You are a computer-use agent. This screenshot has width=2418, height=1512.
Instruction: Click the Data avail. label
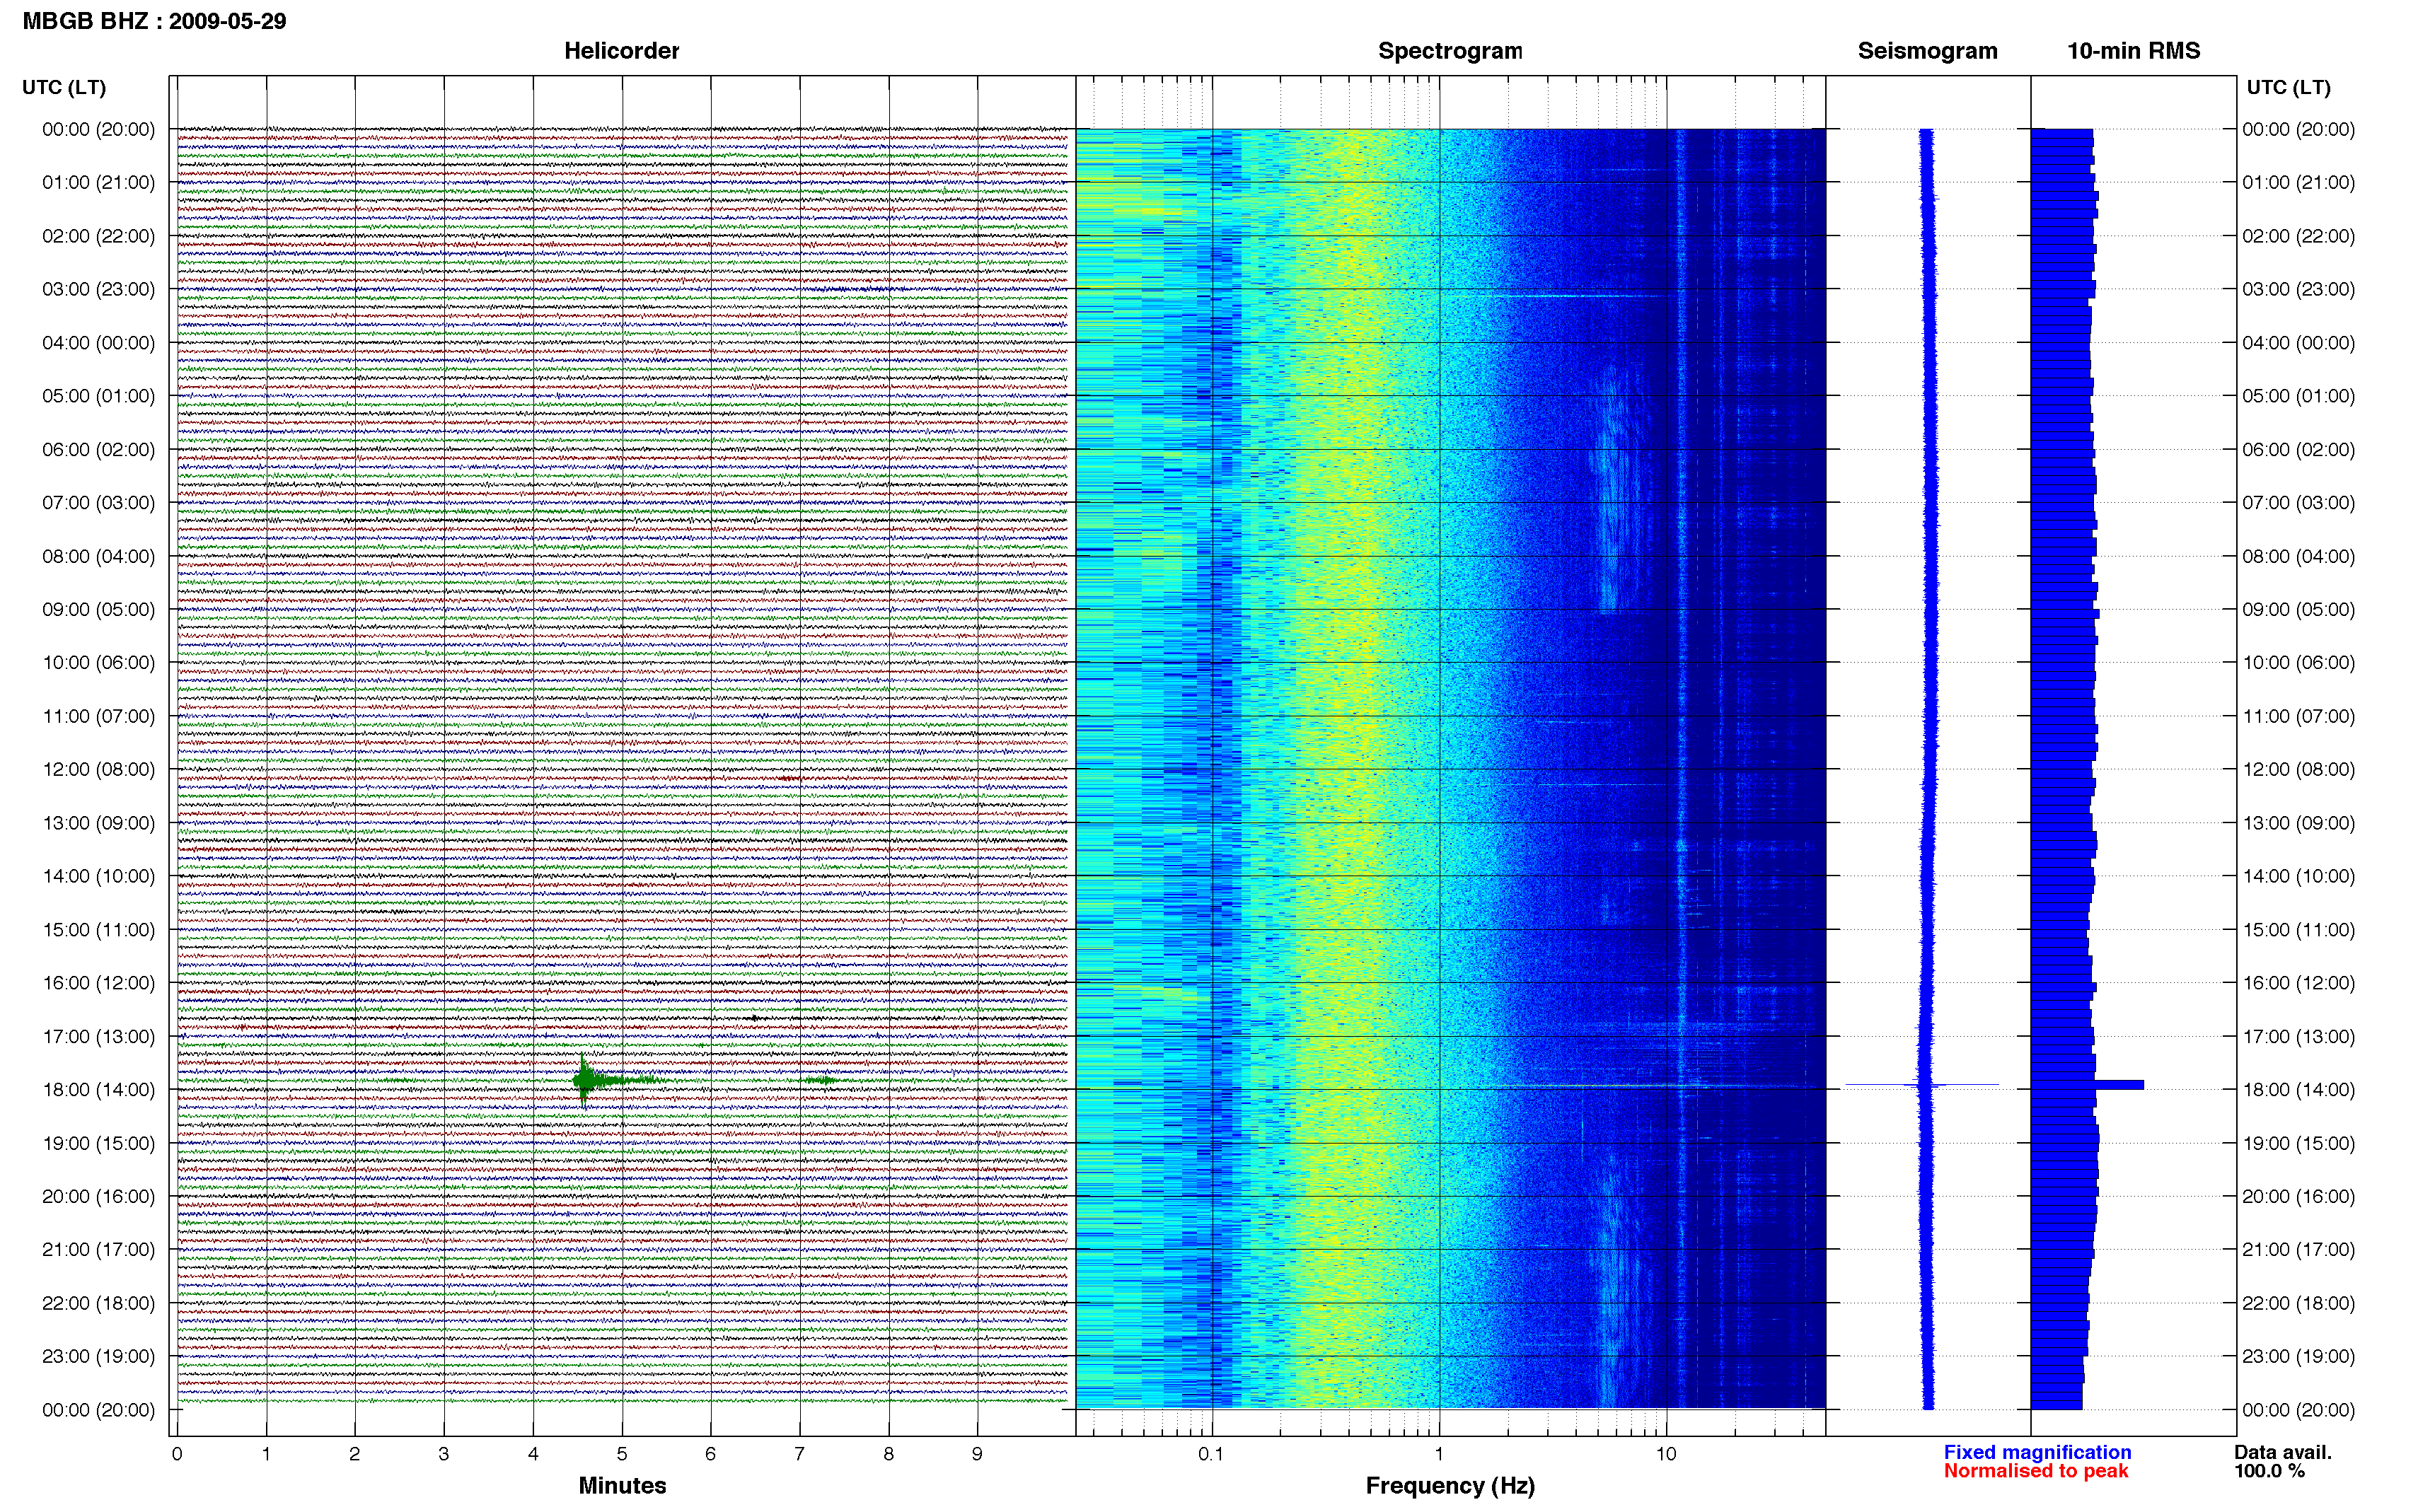coord(2282,1452)
